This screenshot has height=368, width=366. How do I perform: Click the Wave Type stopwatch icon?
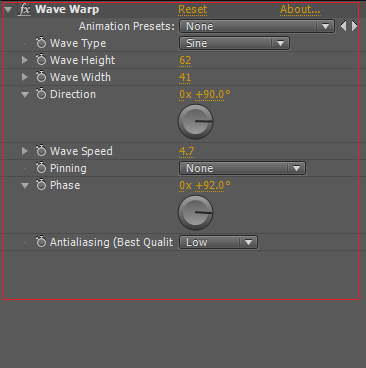[41, 43]
